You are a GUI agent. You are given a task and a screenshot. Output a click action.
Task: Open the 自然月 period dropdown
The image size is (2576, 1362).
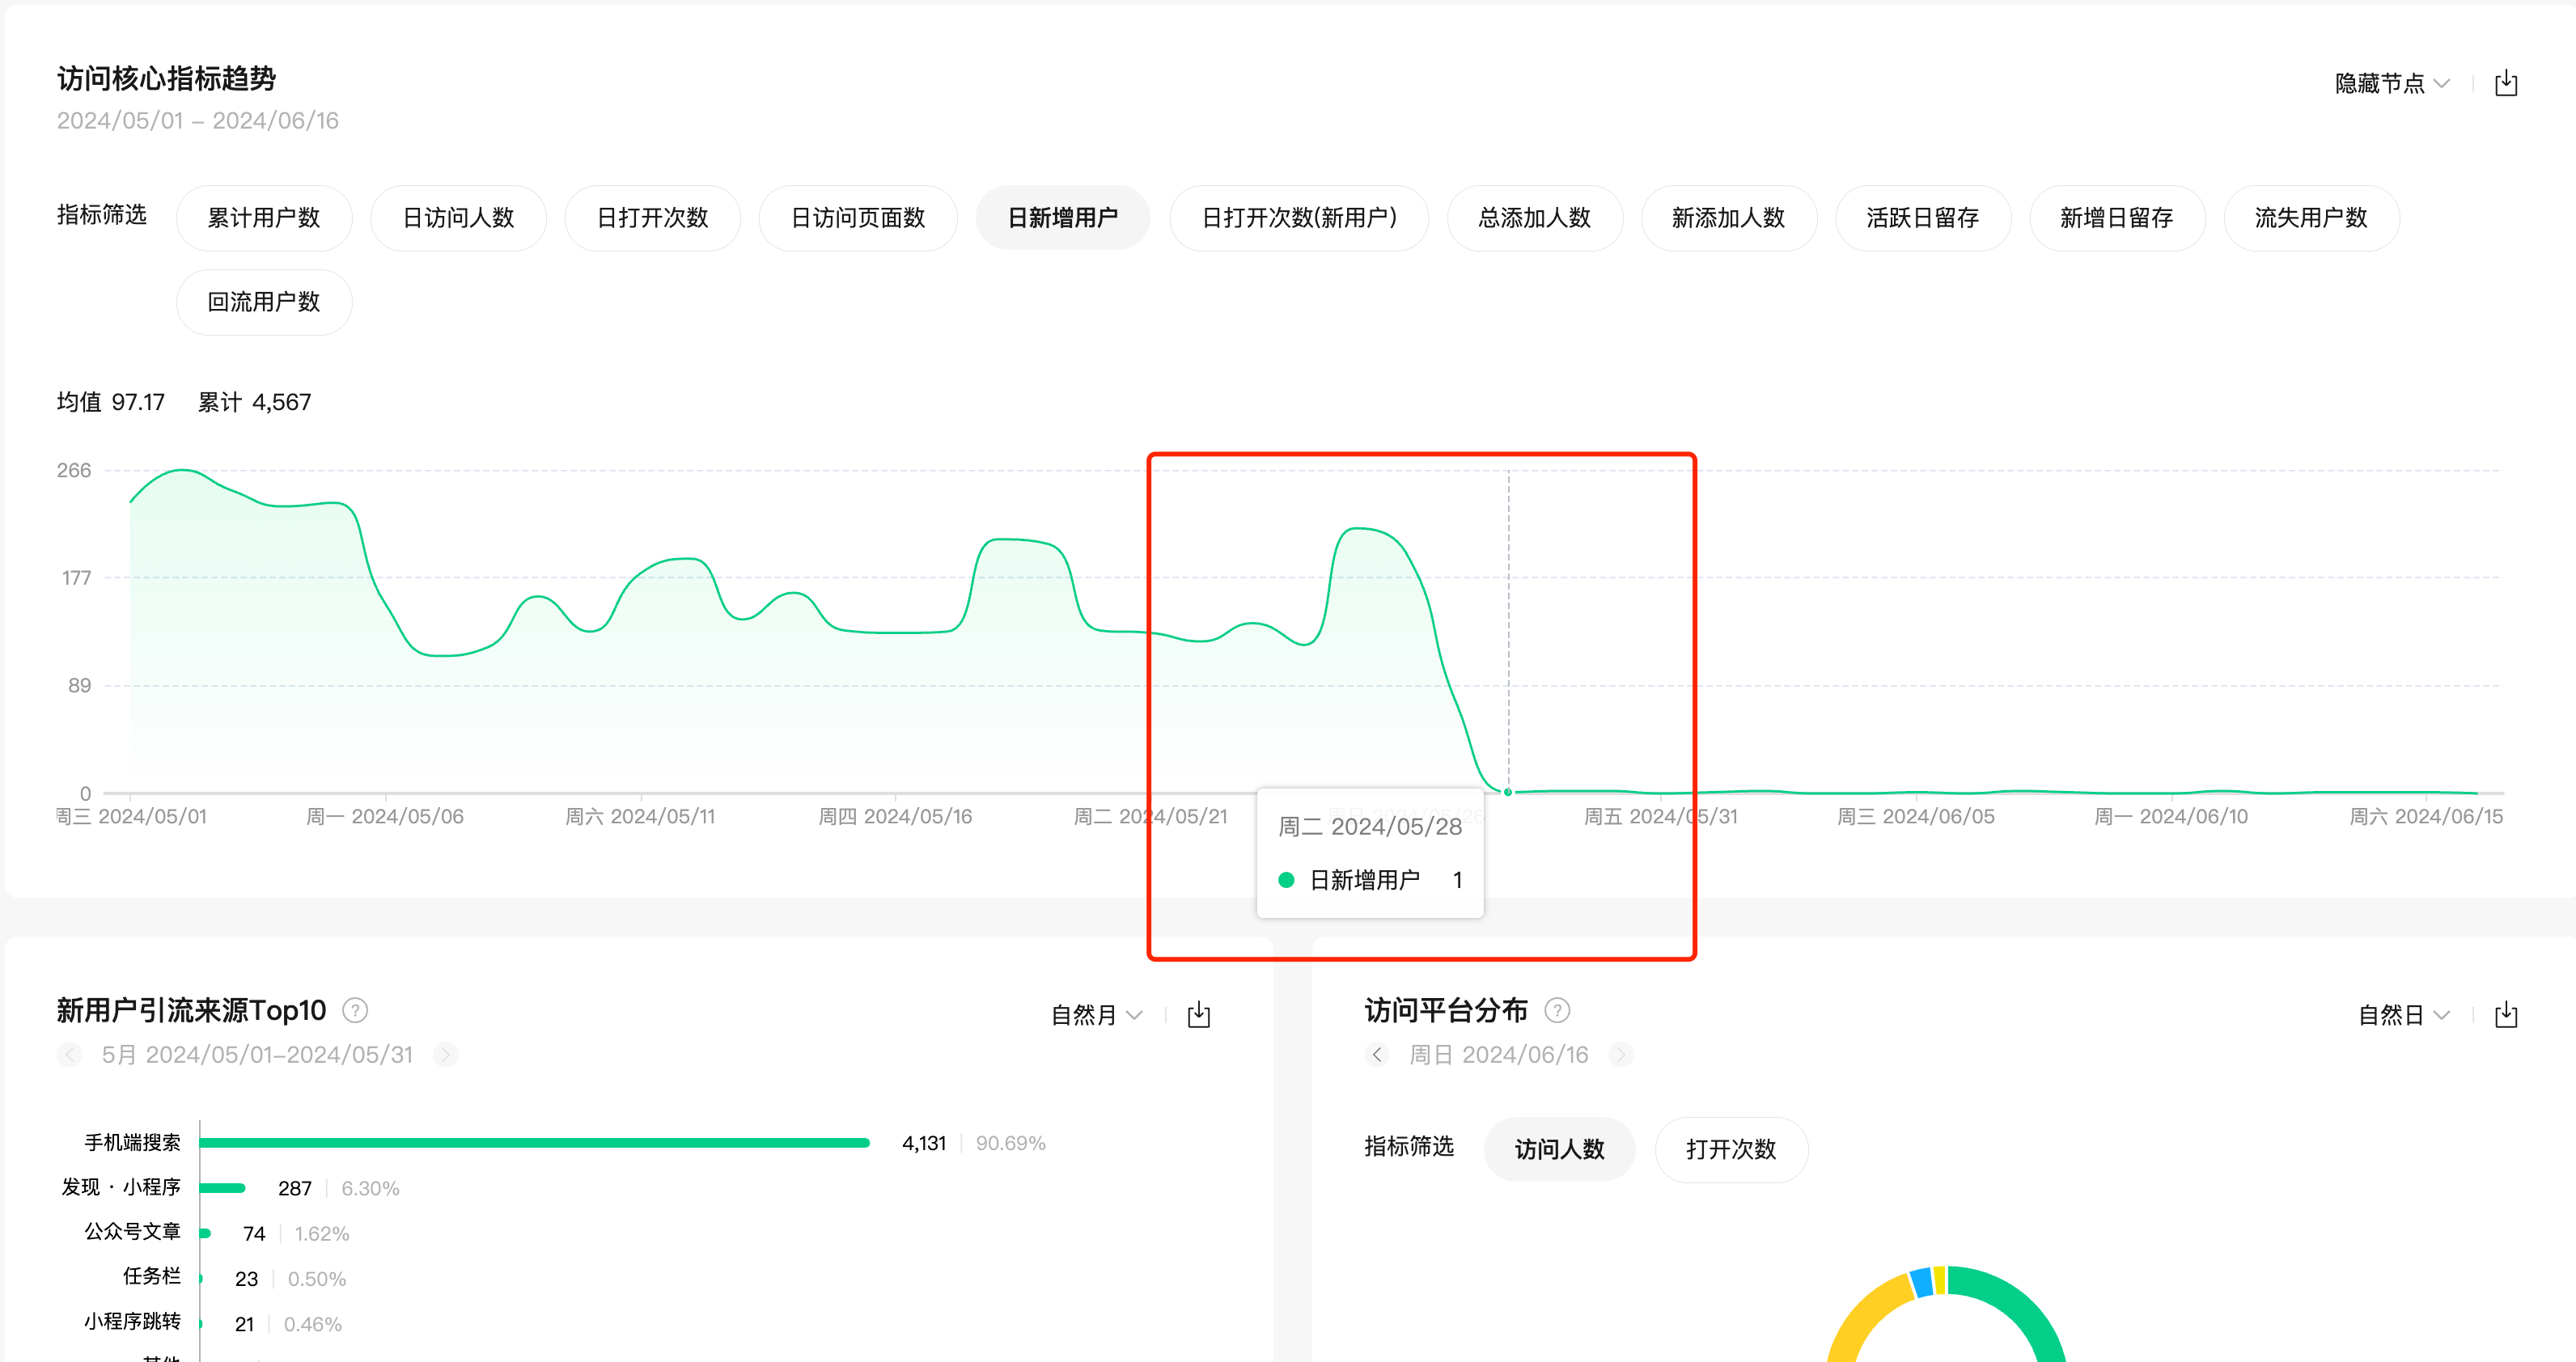(1096, 1015)
